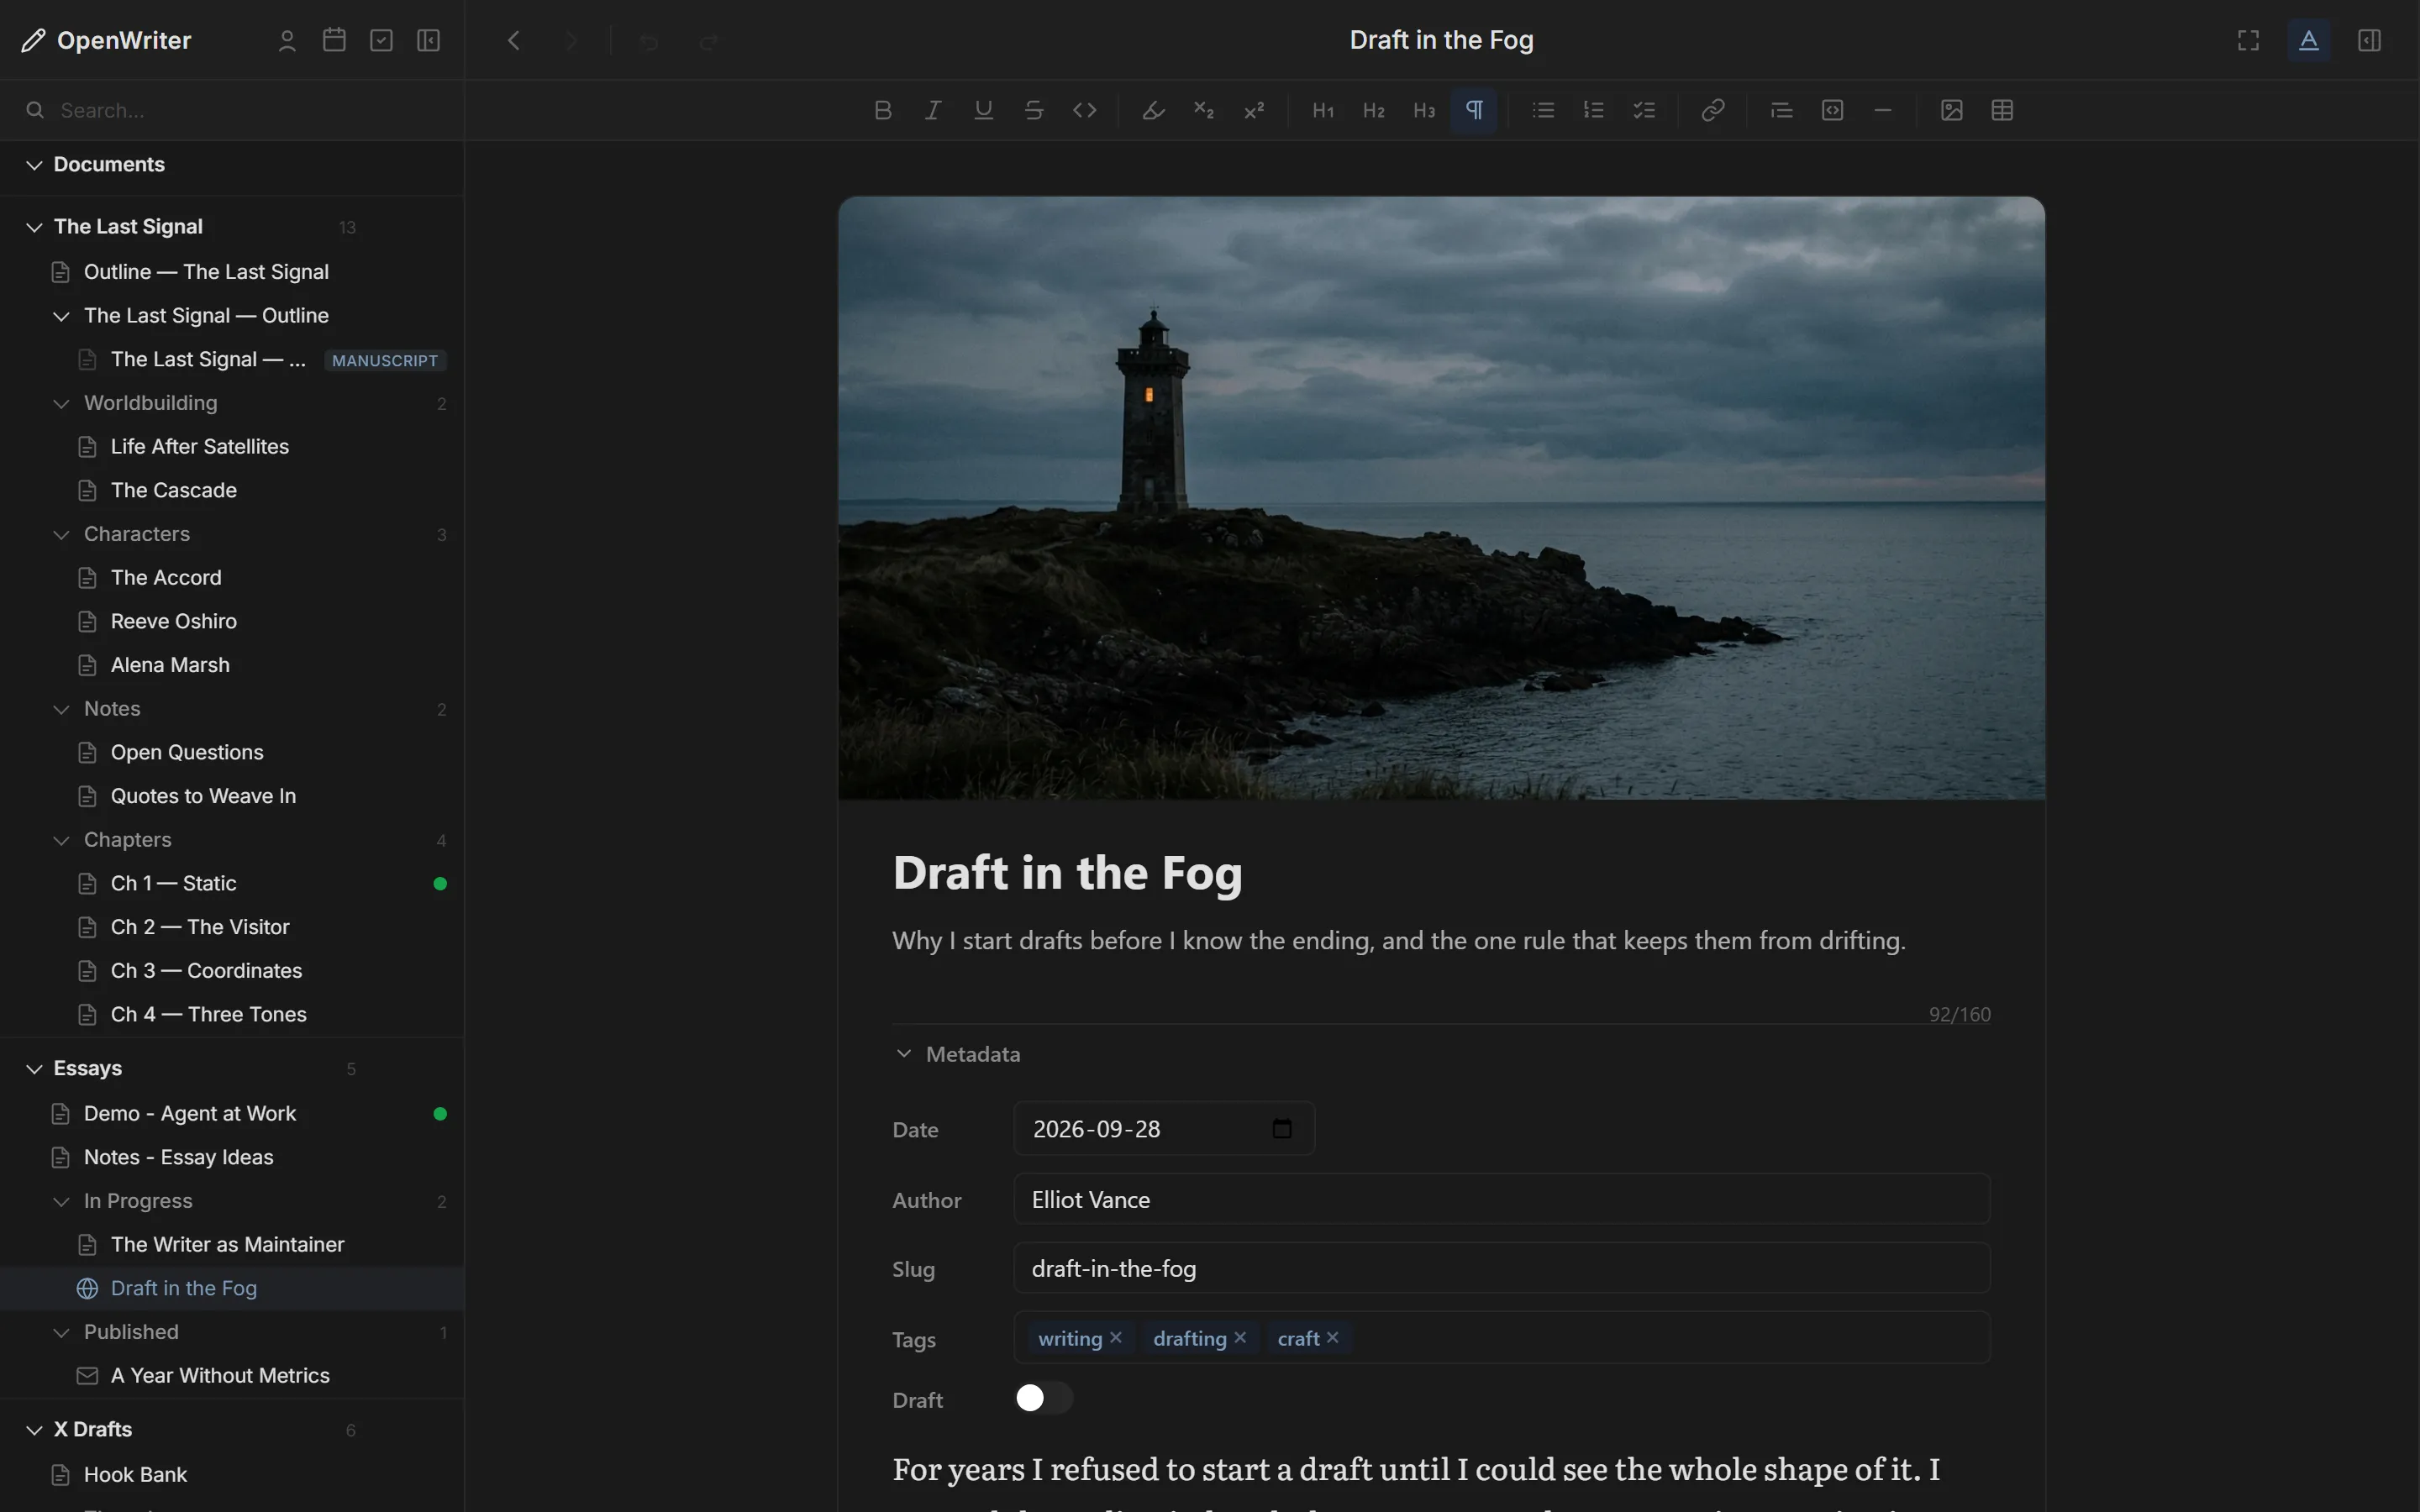Collapse the Chapters folder
The width and height of the screenshot is (2420, 1512).
click(61, 840)
